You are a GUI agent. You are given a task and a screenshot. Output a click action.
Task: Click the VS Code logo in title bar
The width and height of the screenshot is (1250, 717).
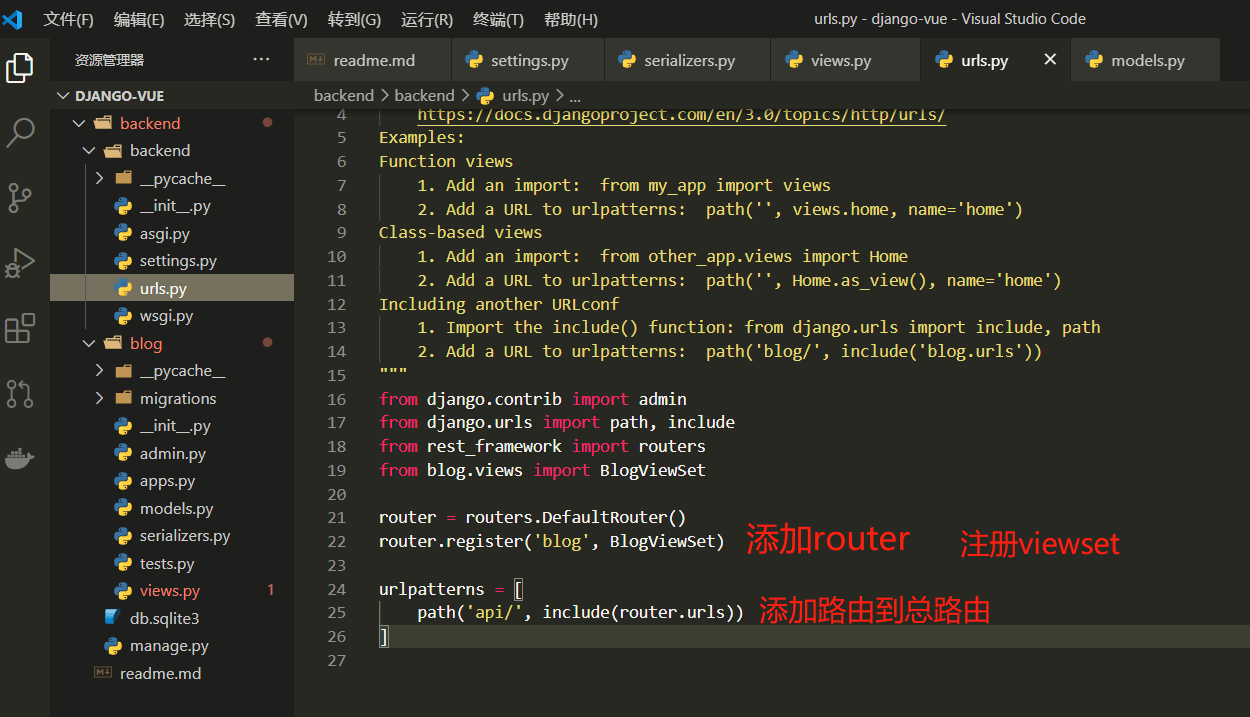coord(13,19)
